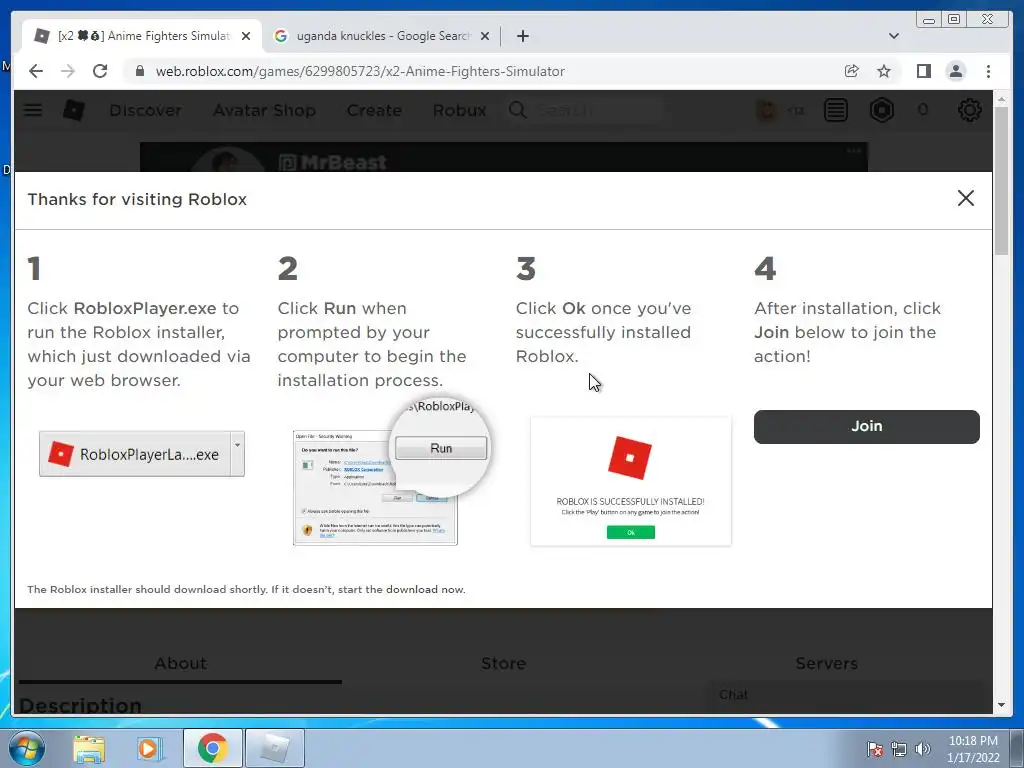Open Chrome three-dot menu

pos(988,71)
